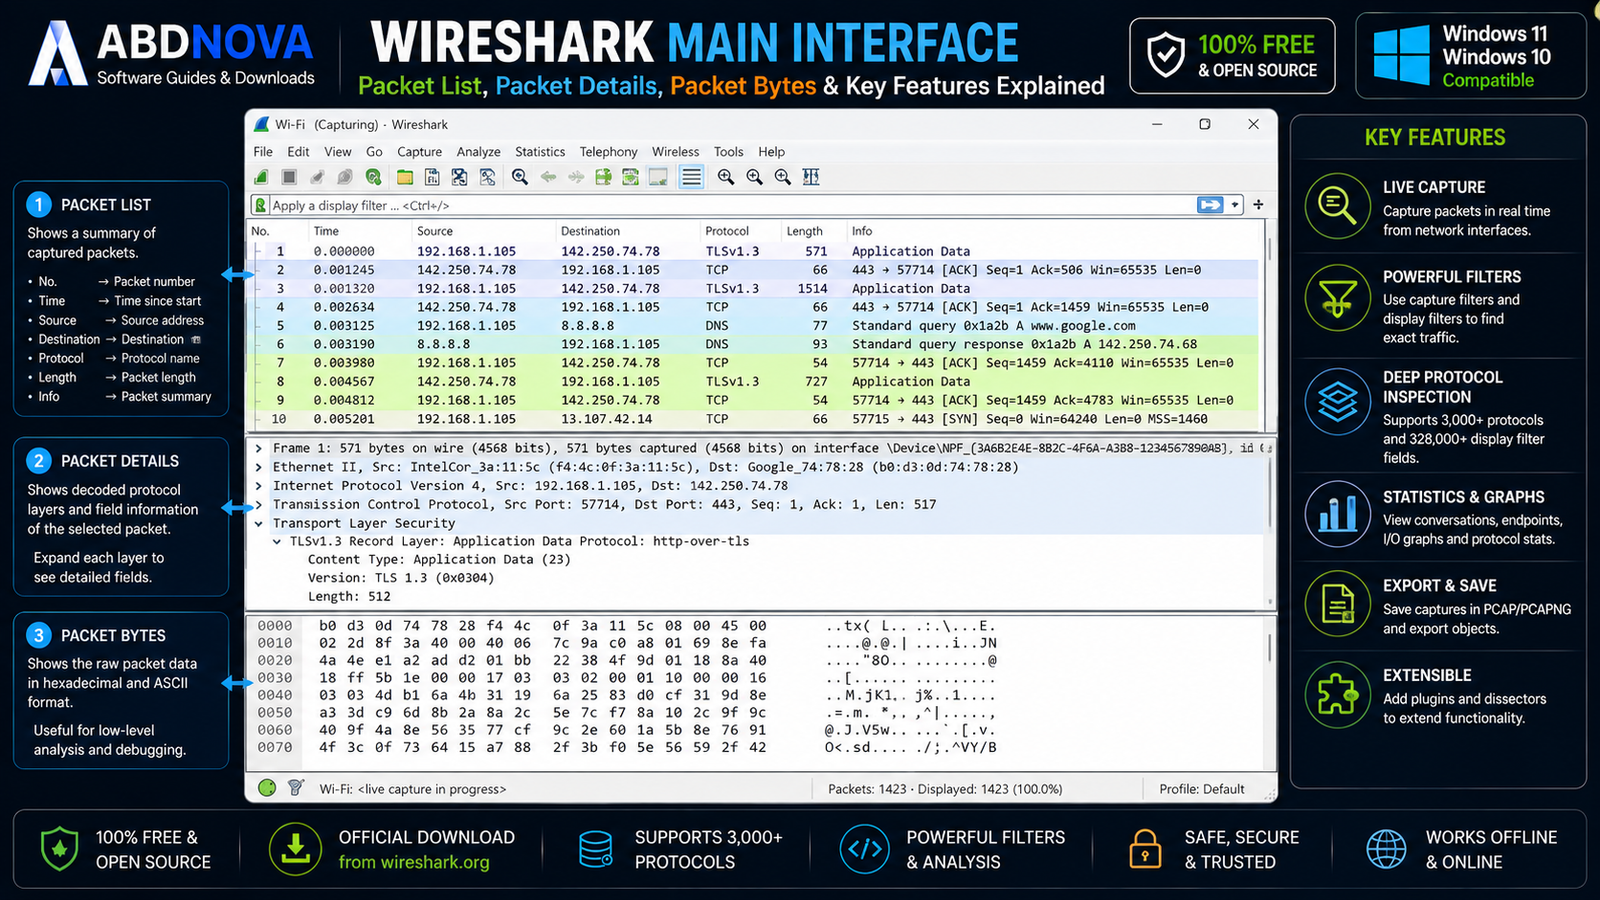The width and height of the screenshot is (1600, 900).
Task: Open the display filter history dropdown
Action: (x=1235, y=205)
